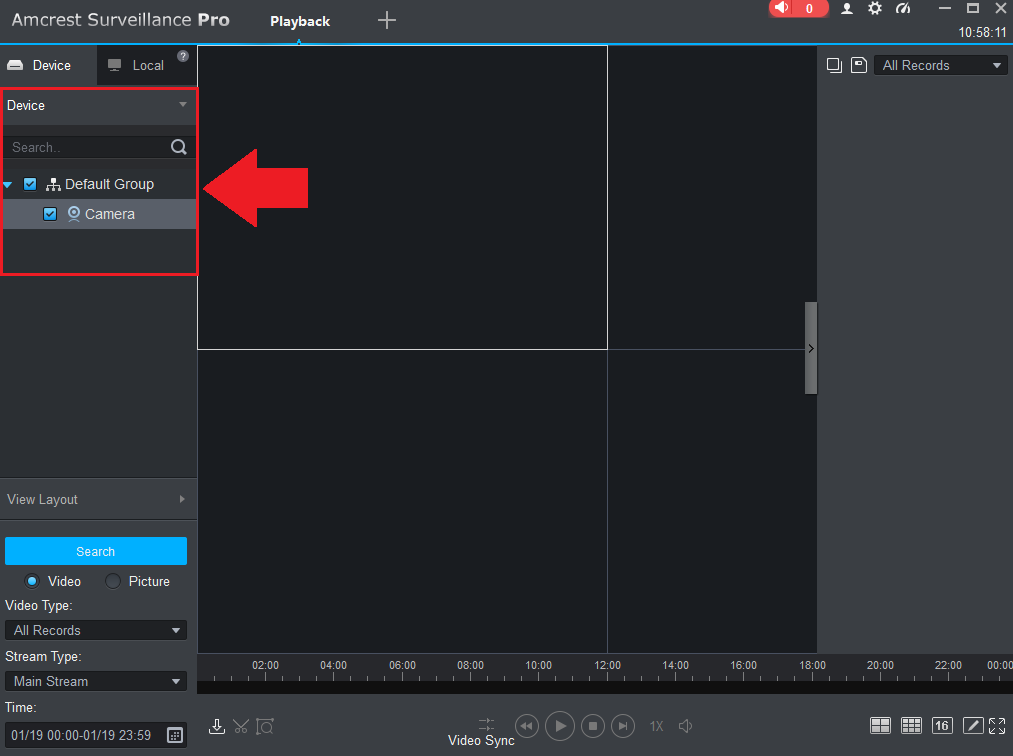Click the blue Search button
This screenshot has width=1013, height=756.
(x=96, y=551)
